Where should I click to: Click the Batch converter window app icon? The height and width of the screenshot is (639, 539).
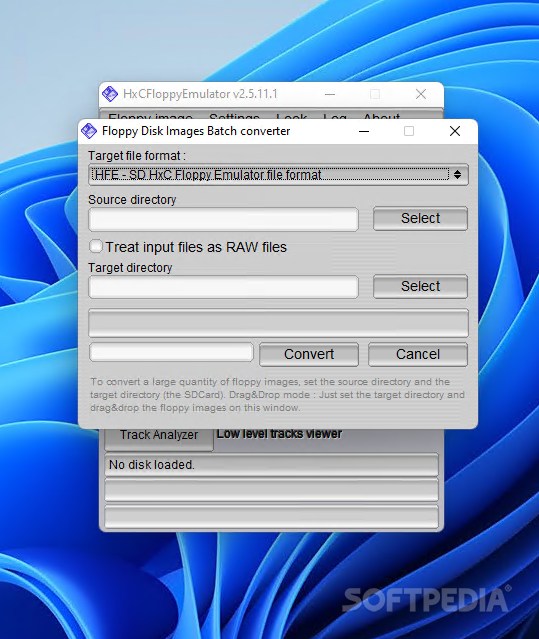pyautogui.click(x=89, y=131)
